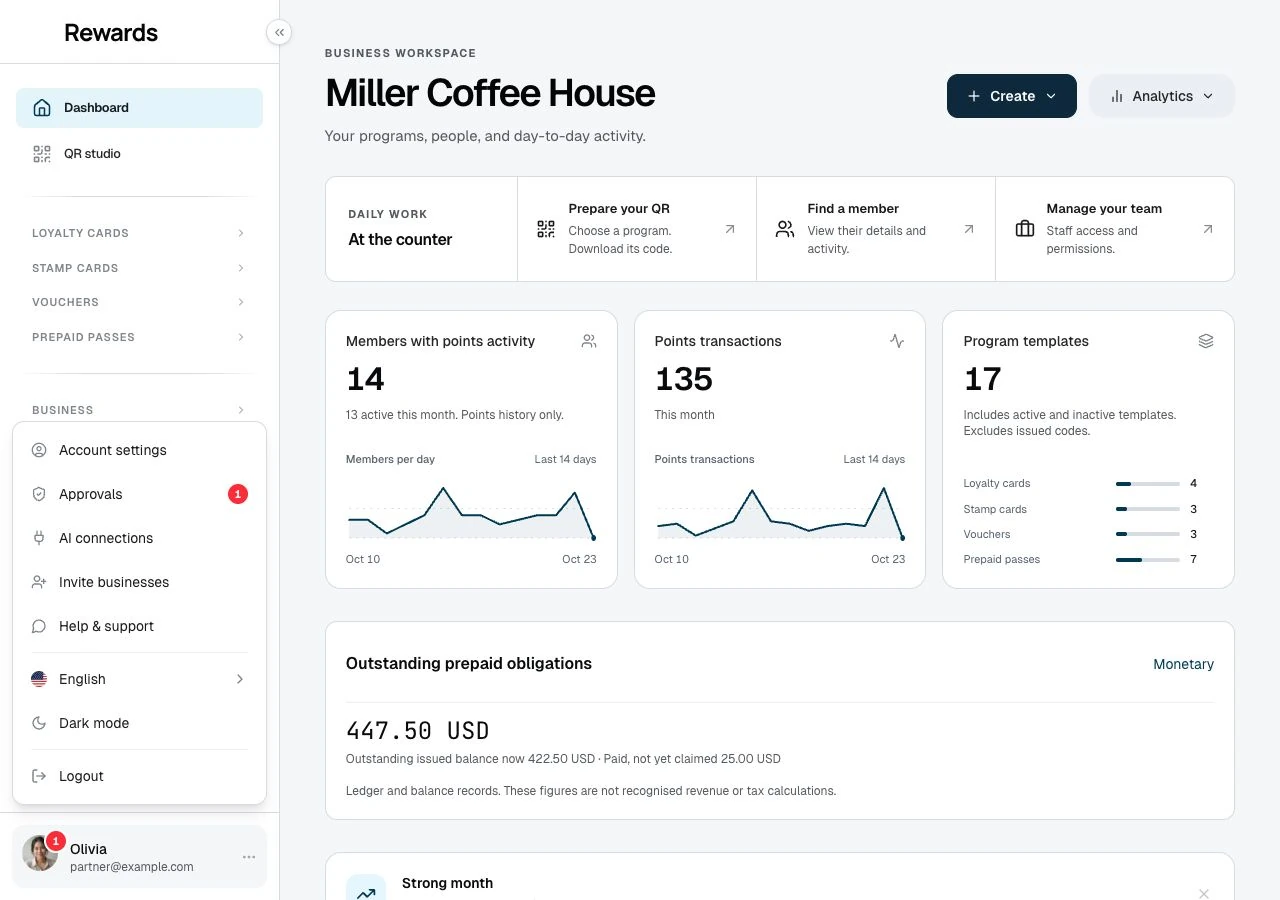The image size is (1280, 900).
Task: Open the Find a member shortcut
Action: pyautogui.click(x=876, y=229)
